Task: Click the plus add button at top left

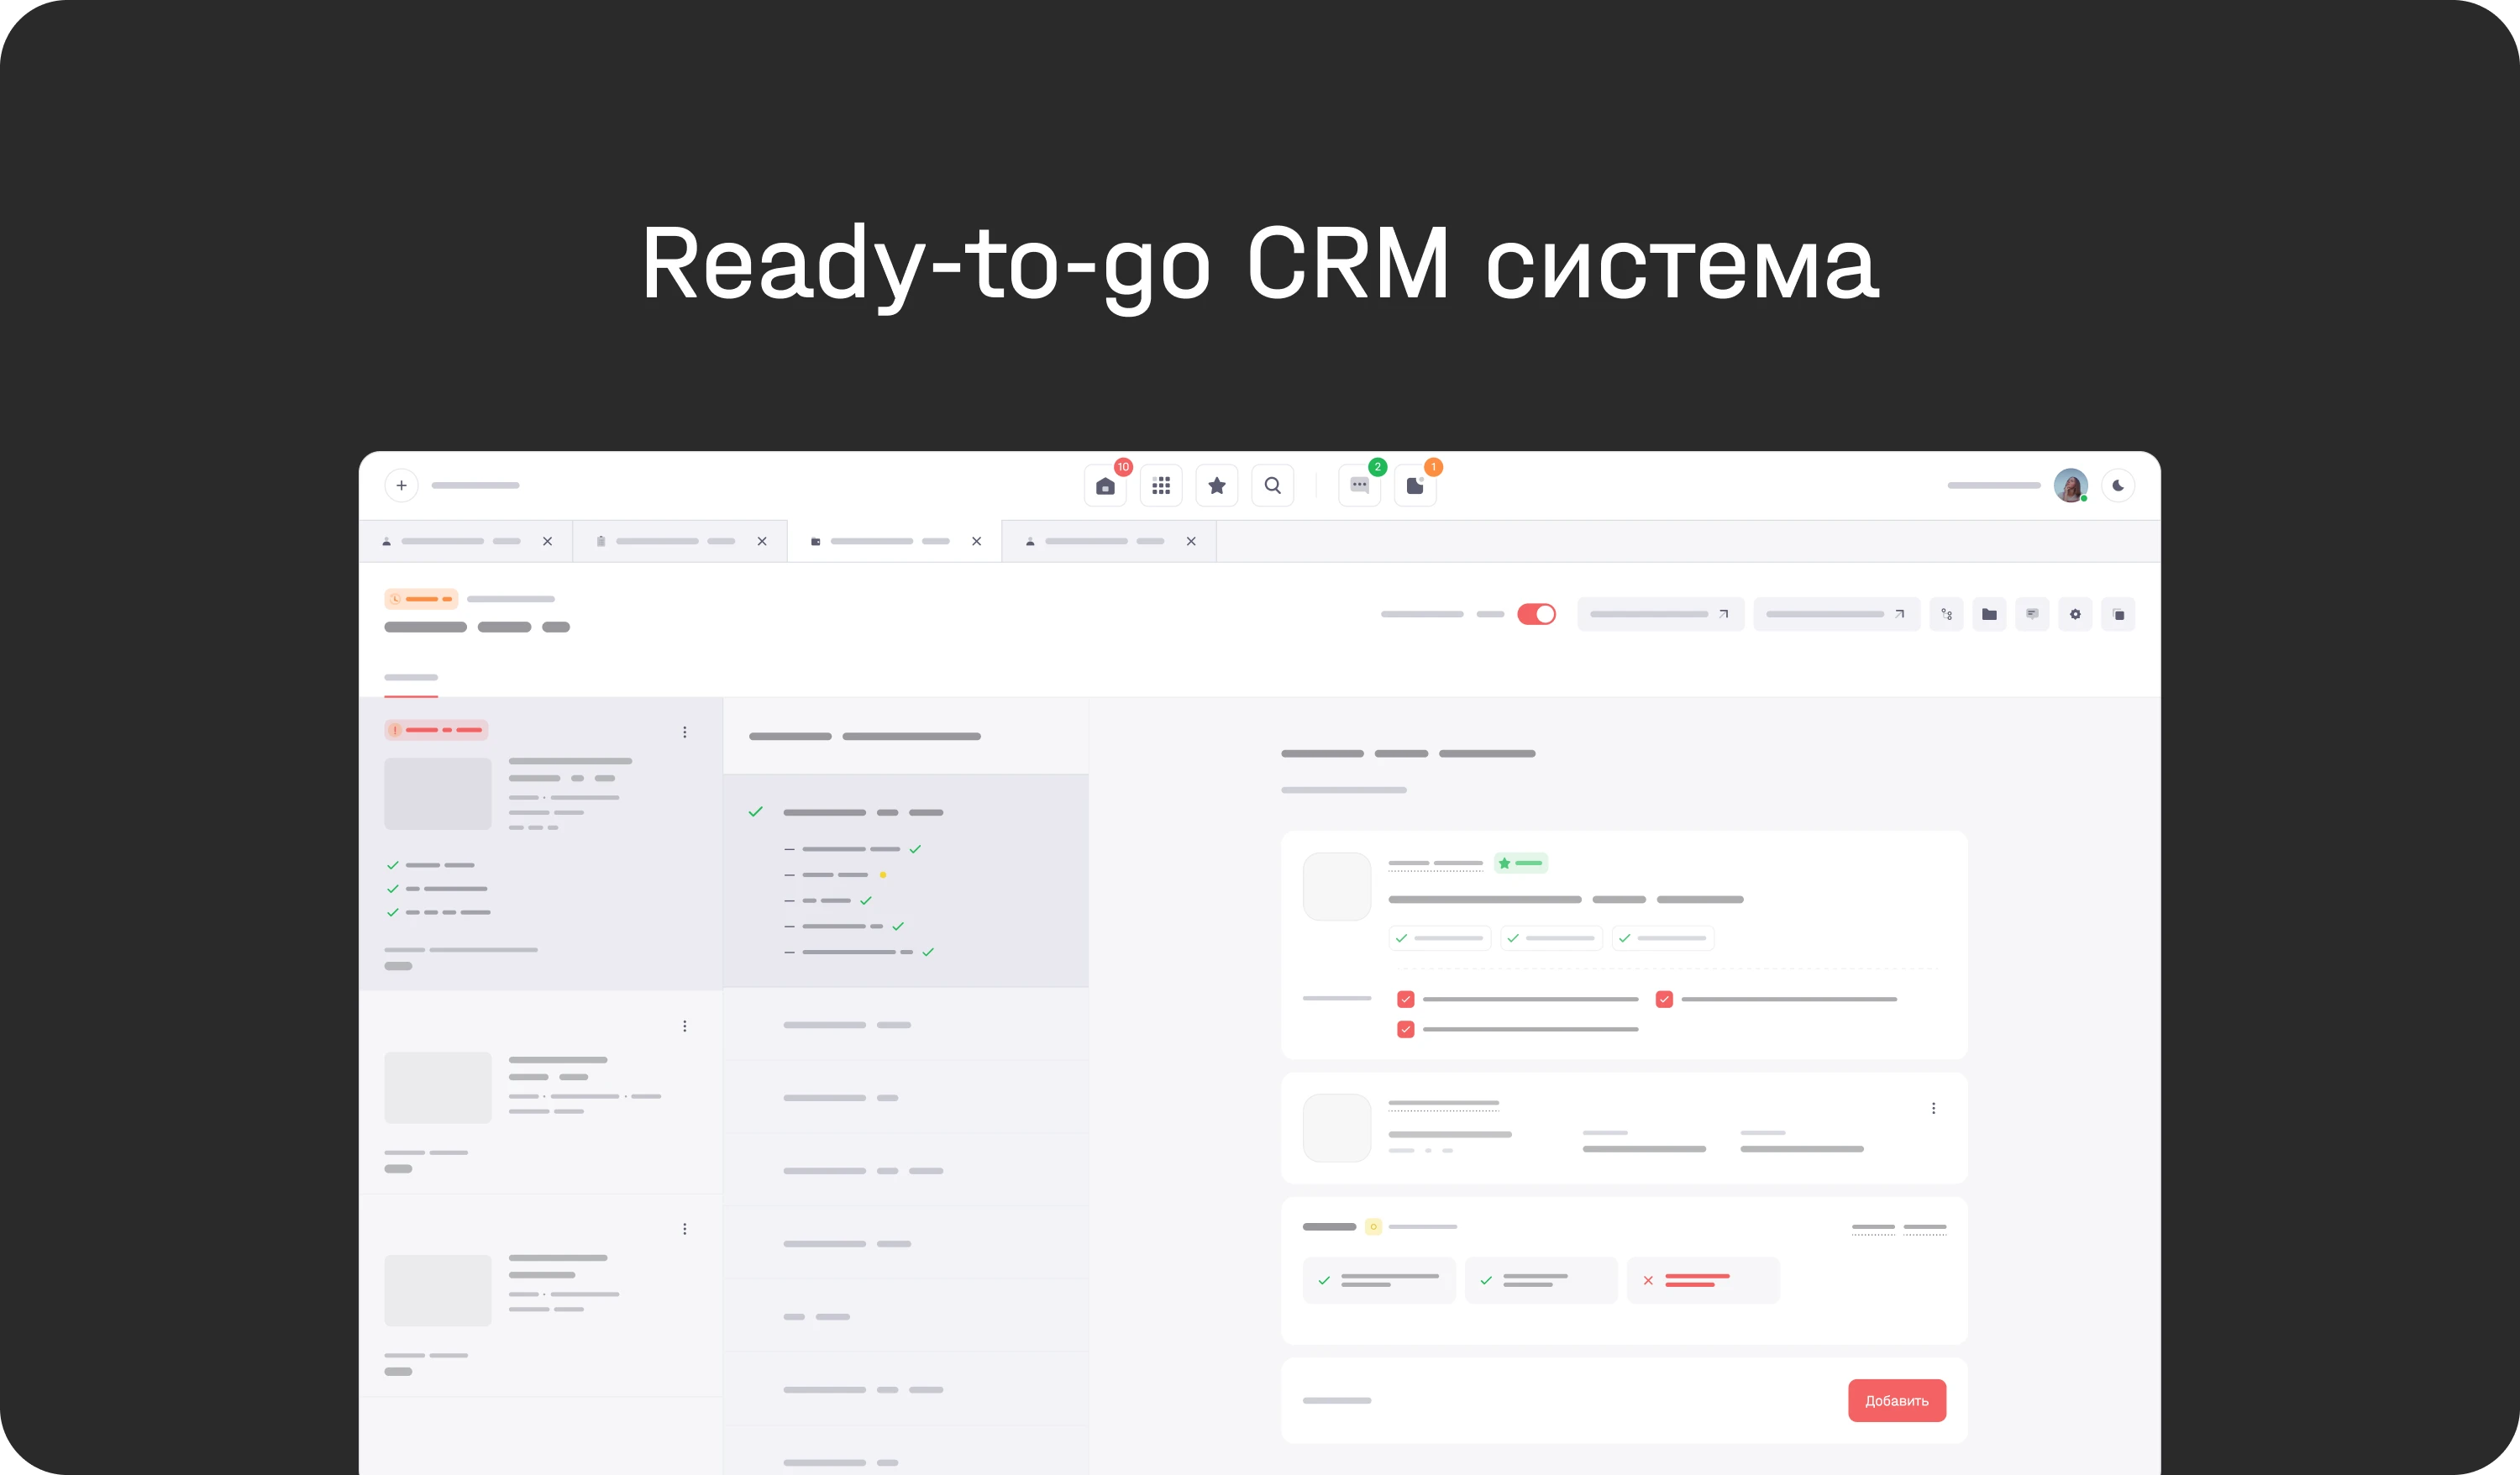Action: [401, 486]
